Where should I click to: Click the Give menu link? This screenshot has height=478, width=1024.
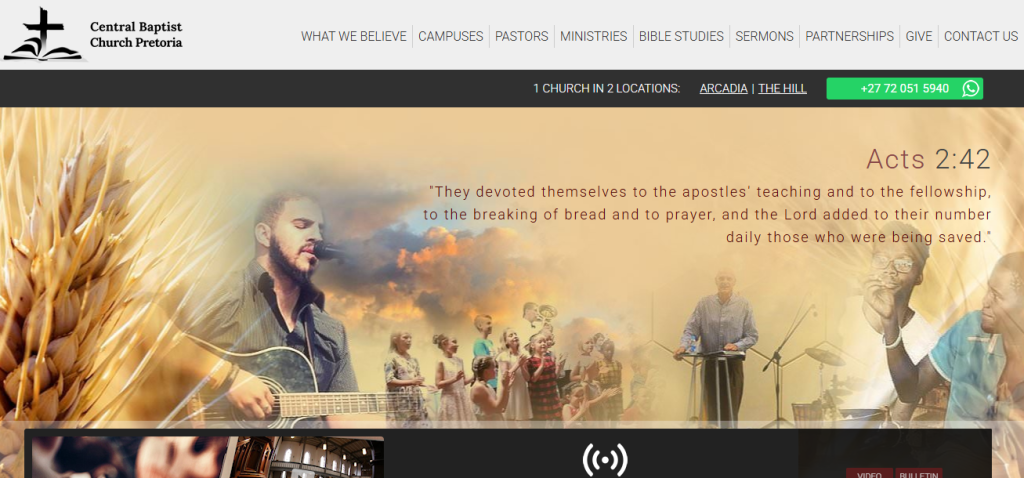tap(918, 37)
